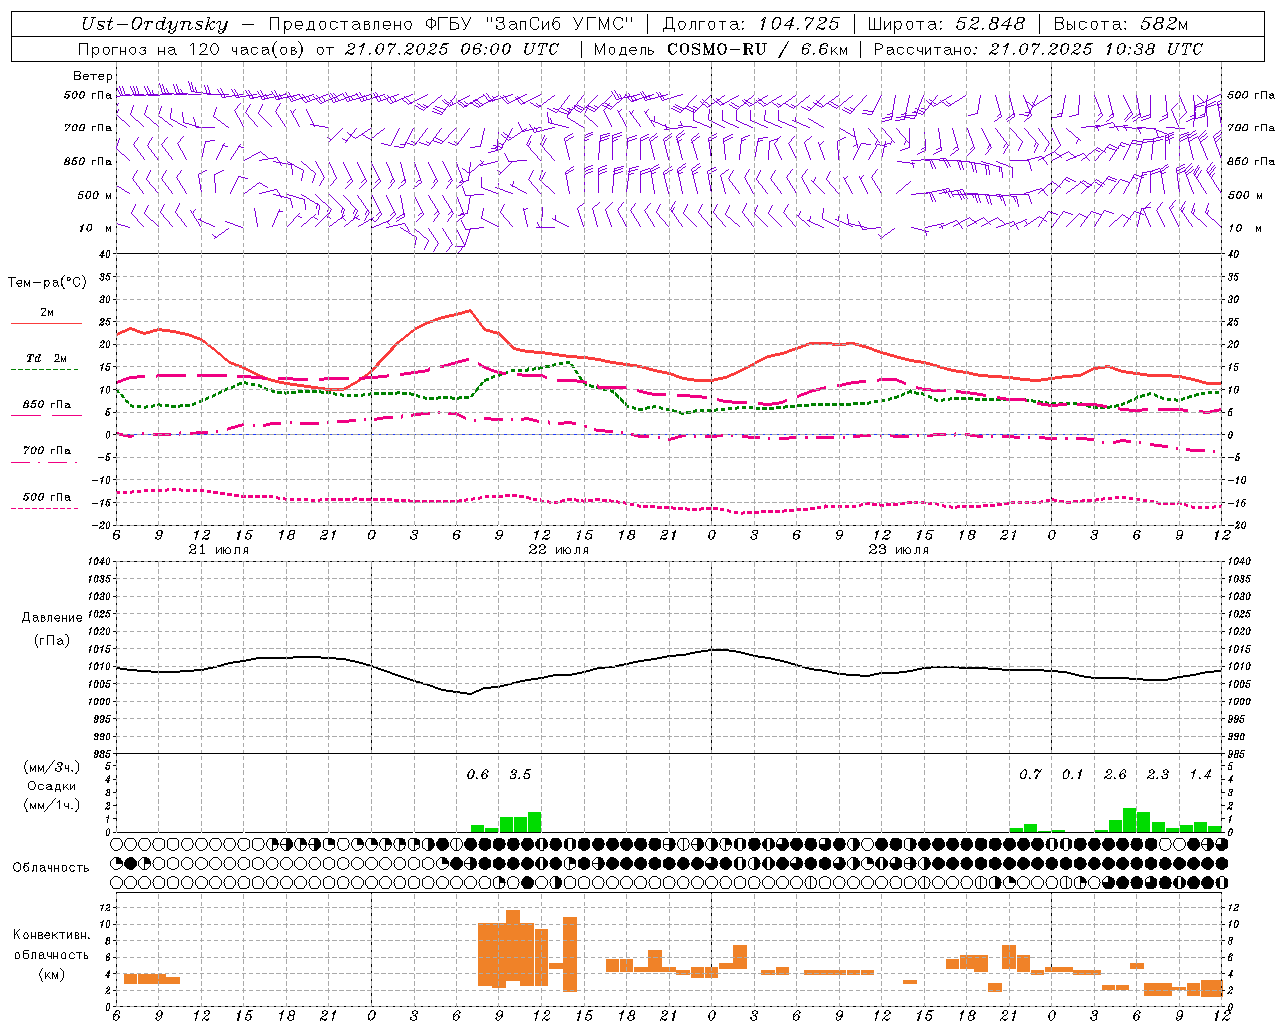Click the 23 июля date label
The image size is (1280, 1024).
(x=898, y=550)
